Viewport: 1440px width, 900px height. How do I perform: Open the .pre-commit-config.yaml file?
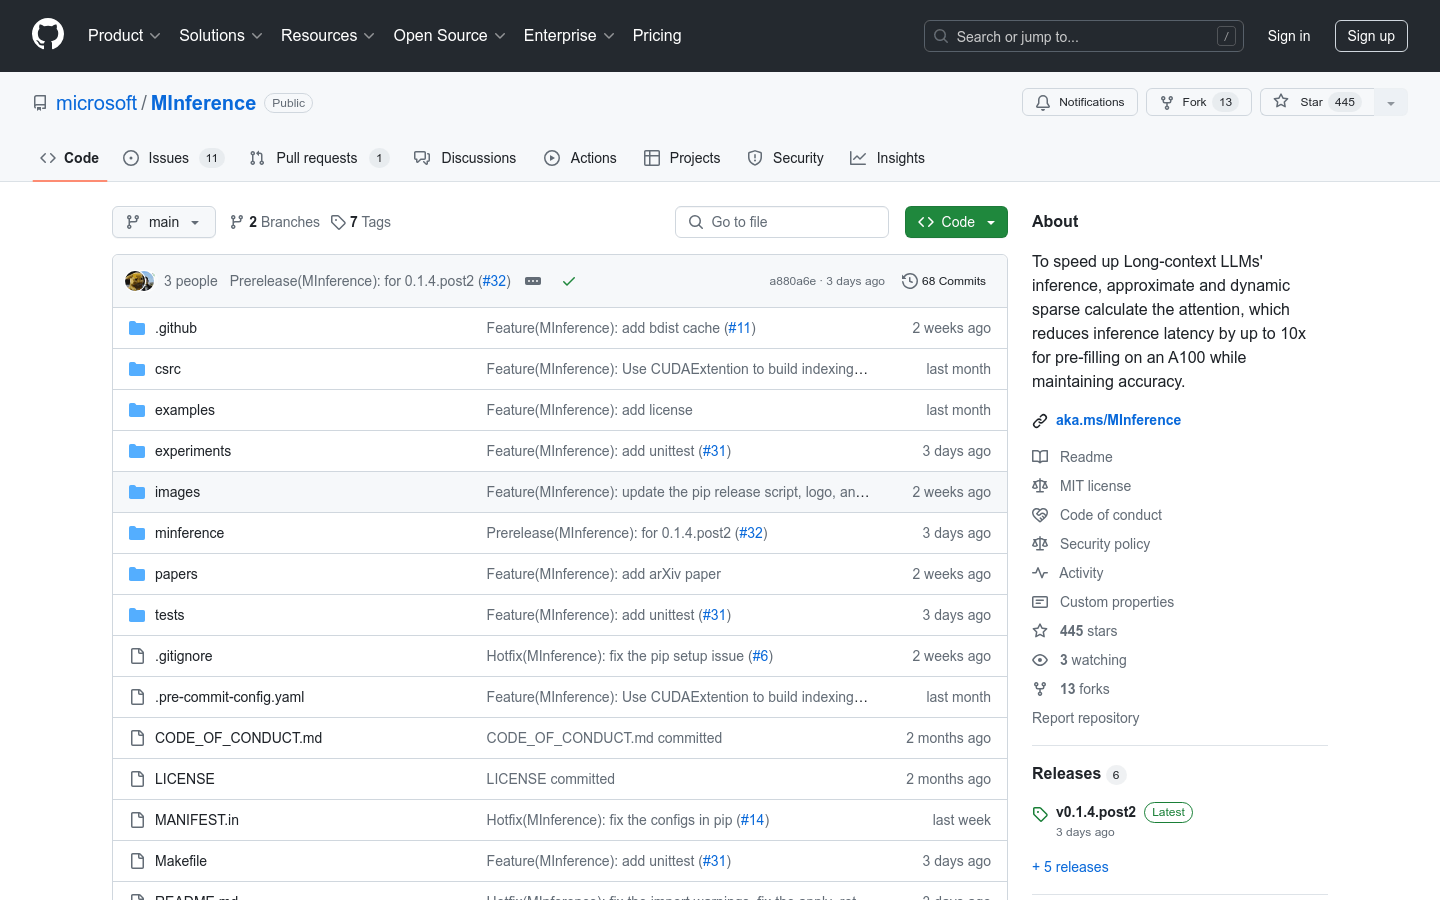point(229,697)
